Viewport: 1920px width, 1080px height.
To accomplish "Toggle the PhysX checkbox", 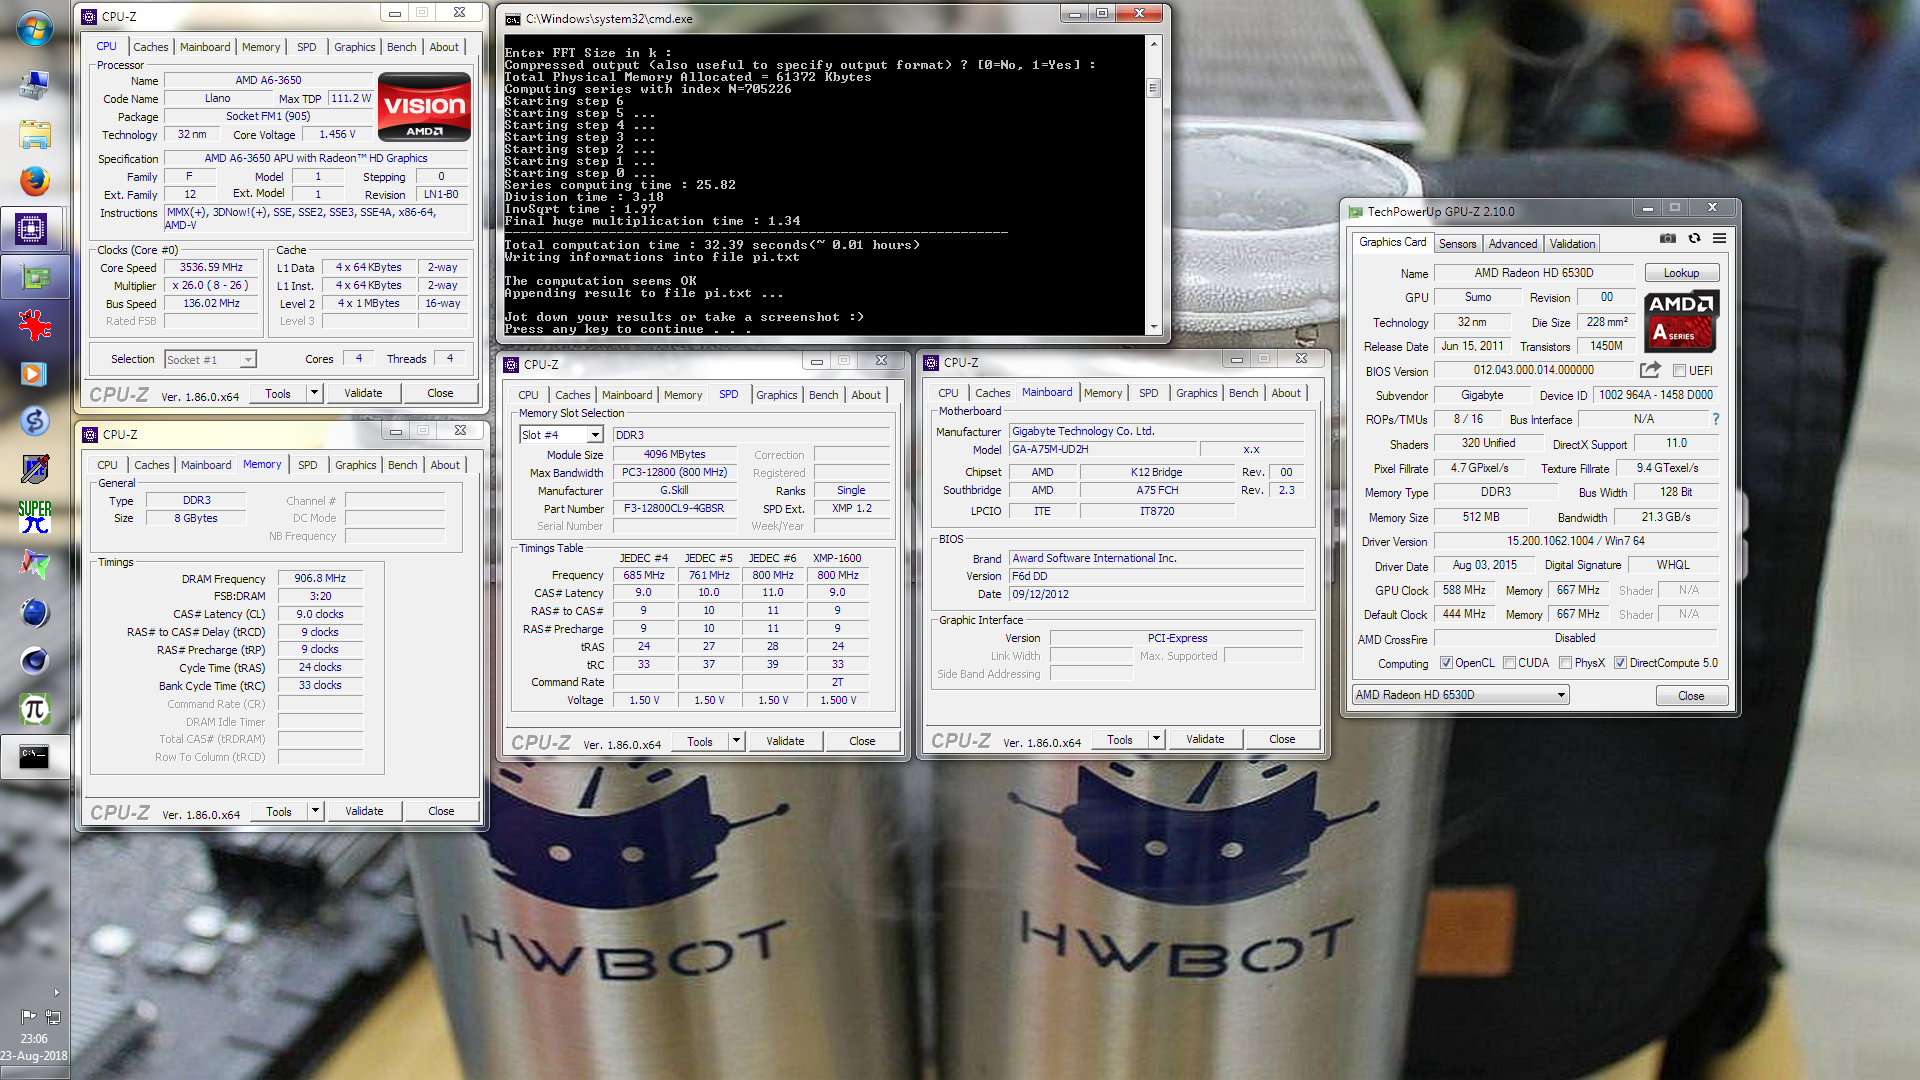I will coord(1565,663).
